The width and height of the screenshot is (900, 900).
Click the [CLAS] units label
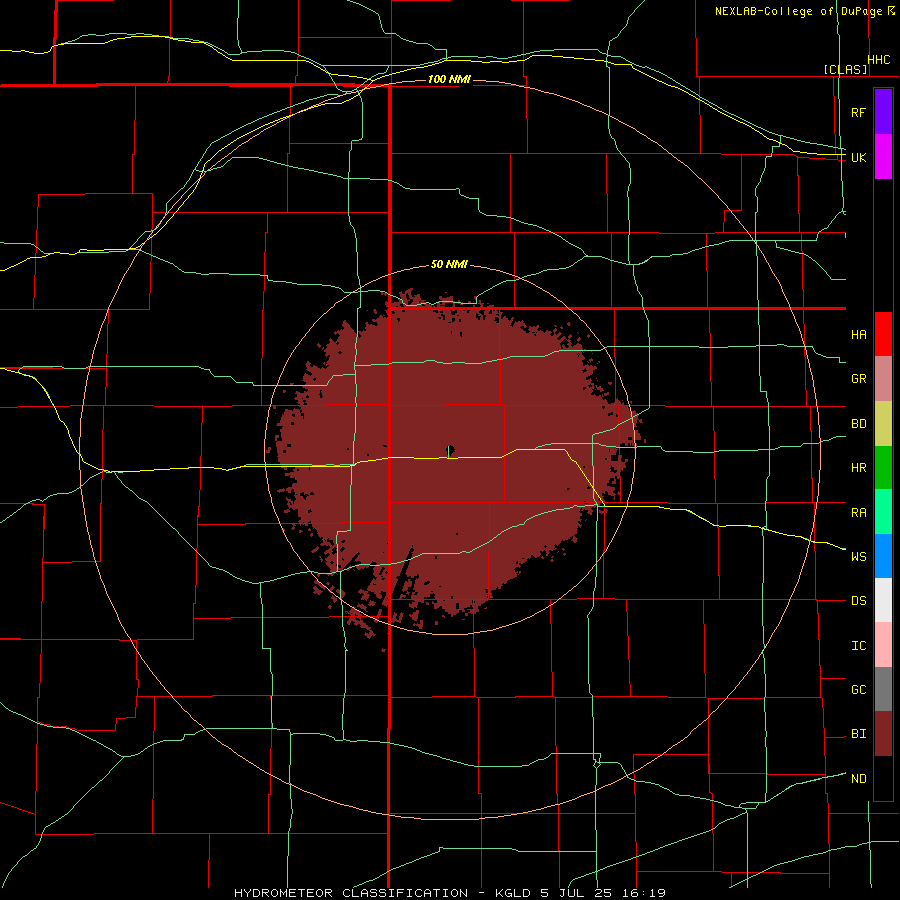(x=845, y=69)
